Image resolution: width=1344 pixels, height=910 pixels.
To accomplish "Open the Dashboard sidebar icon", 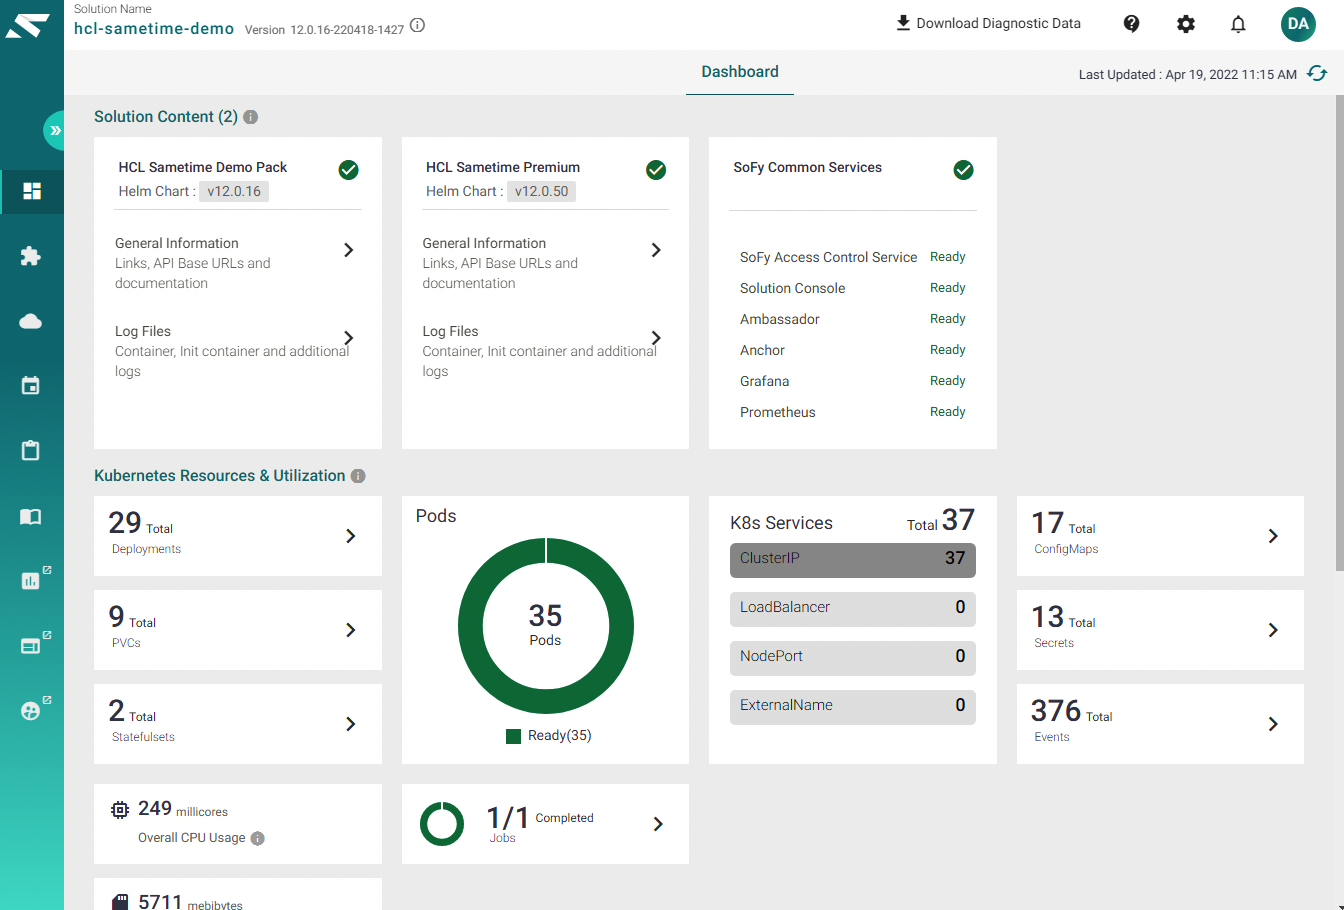I will tap(31, 191).
